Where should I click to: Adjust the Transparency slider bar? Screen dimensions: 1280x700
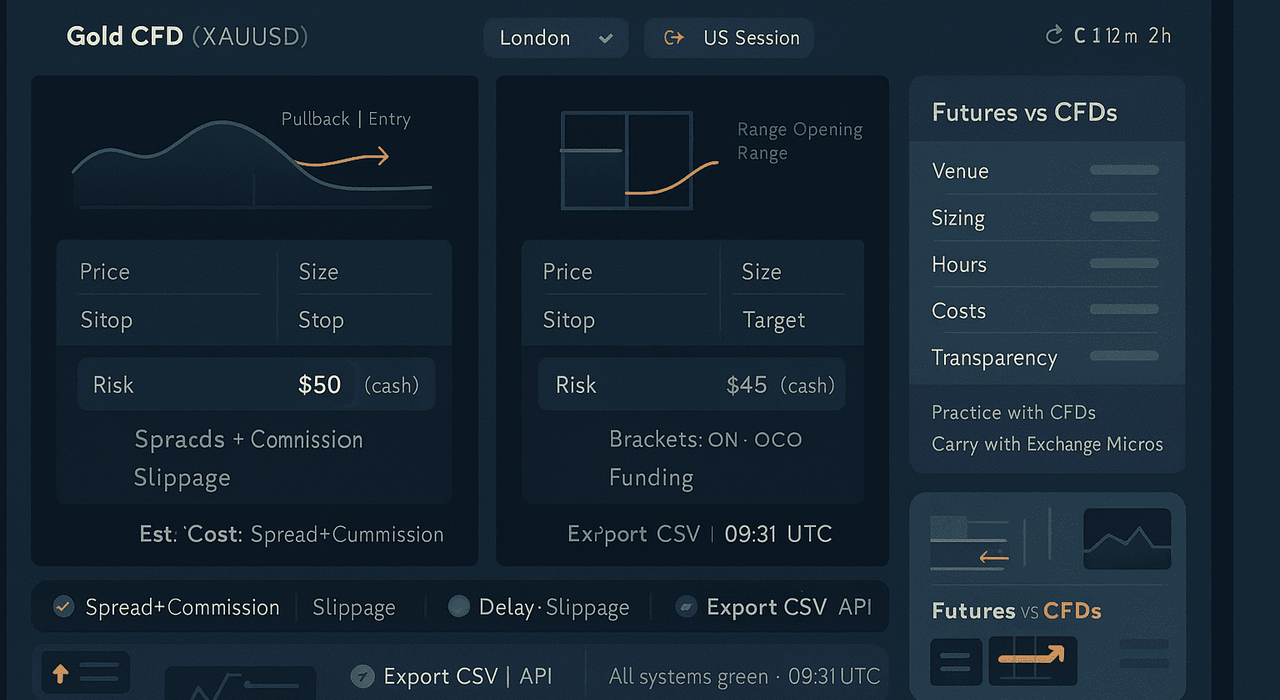tap(1124, 356)
